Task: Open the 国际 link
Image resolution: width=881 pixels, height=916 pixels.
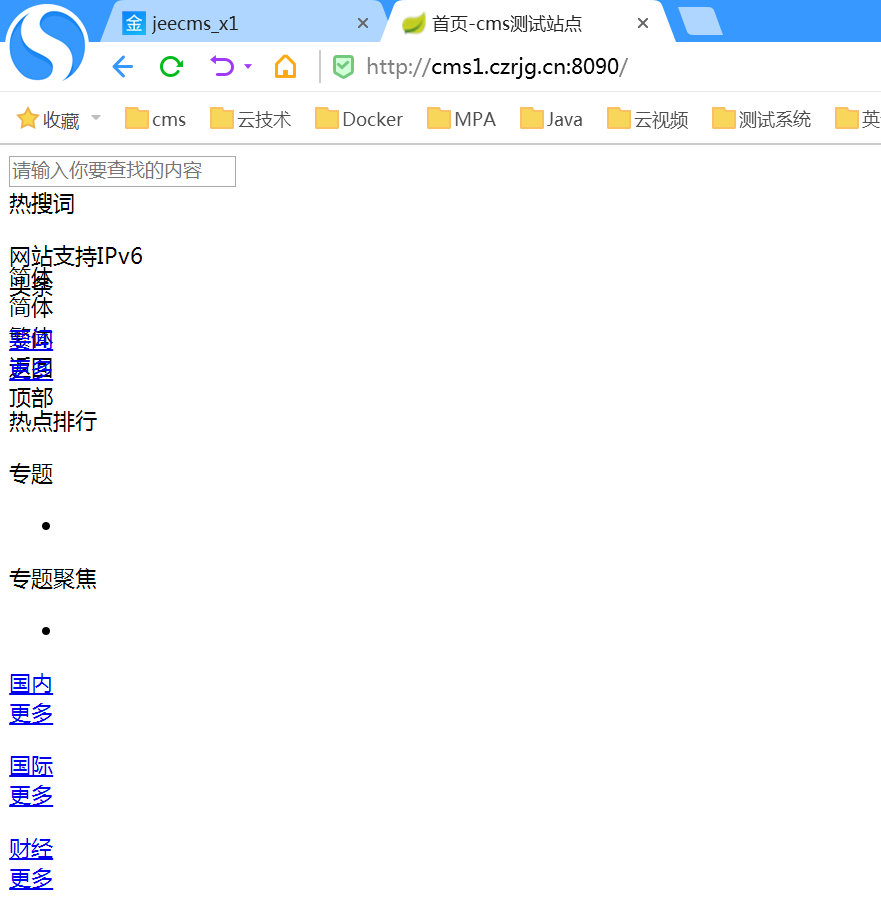Action: pos(32,766)
